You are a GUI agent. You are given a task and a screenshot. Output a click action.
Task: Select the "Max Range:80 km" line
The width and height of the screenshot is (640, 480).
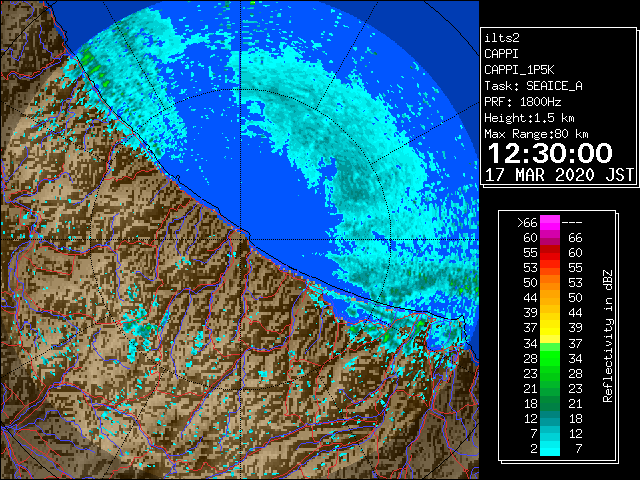[536, 134]
